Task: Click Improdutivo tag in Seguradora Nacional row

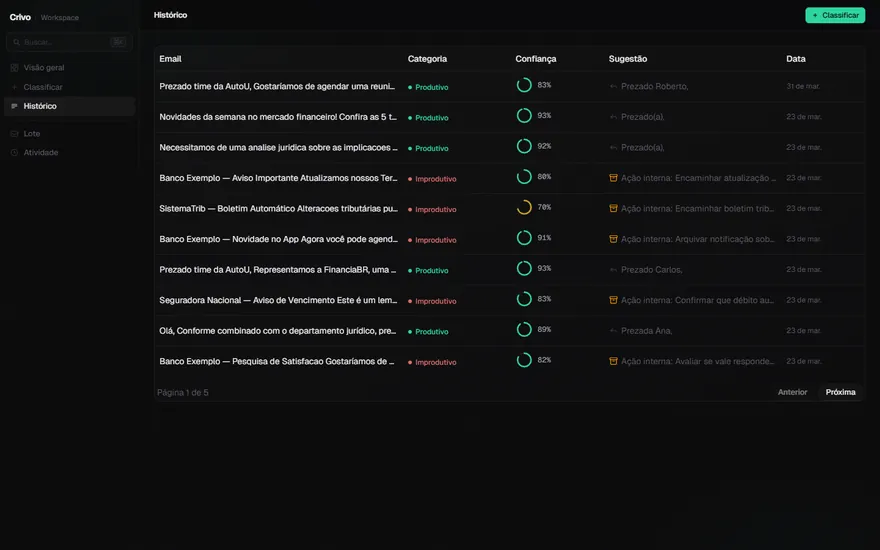Action: 432,301
